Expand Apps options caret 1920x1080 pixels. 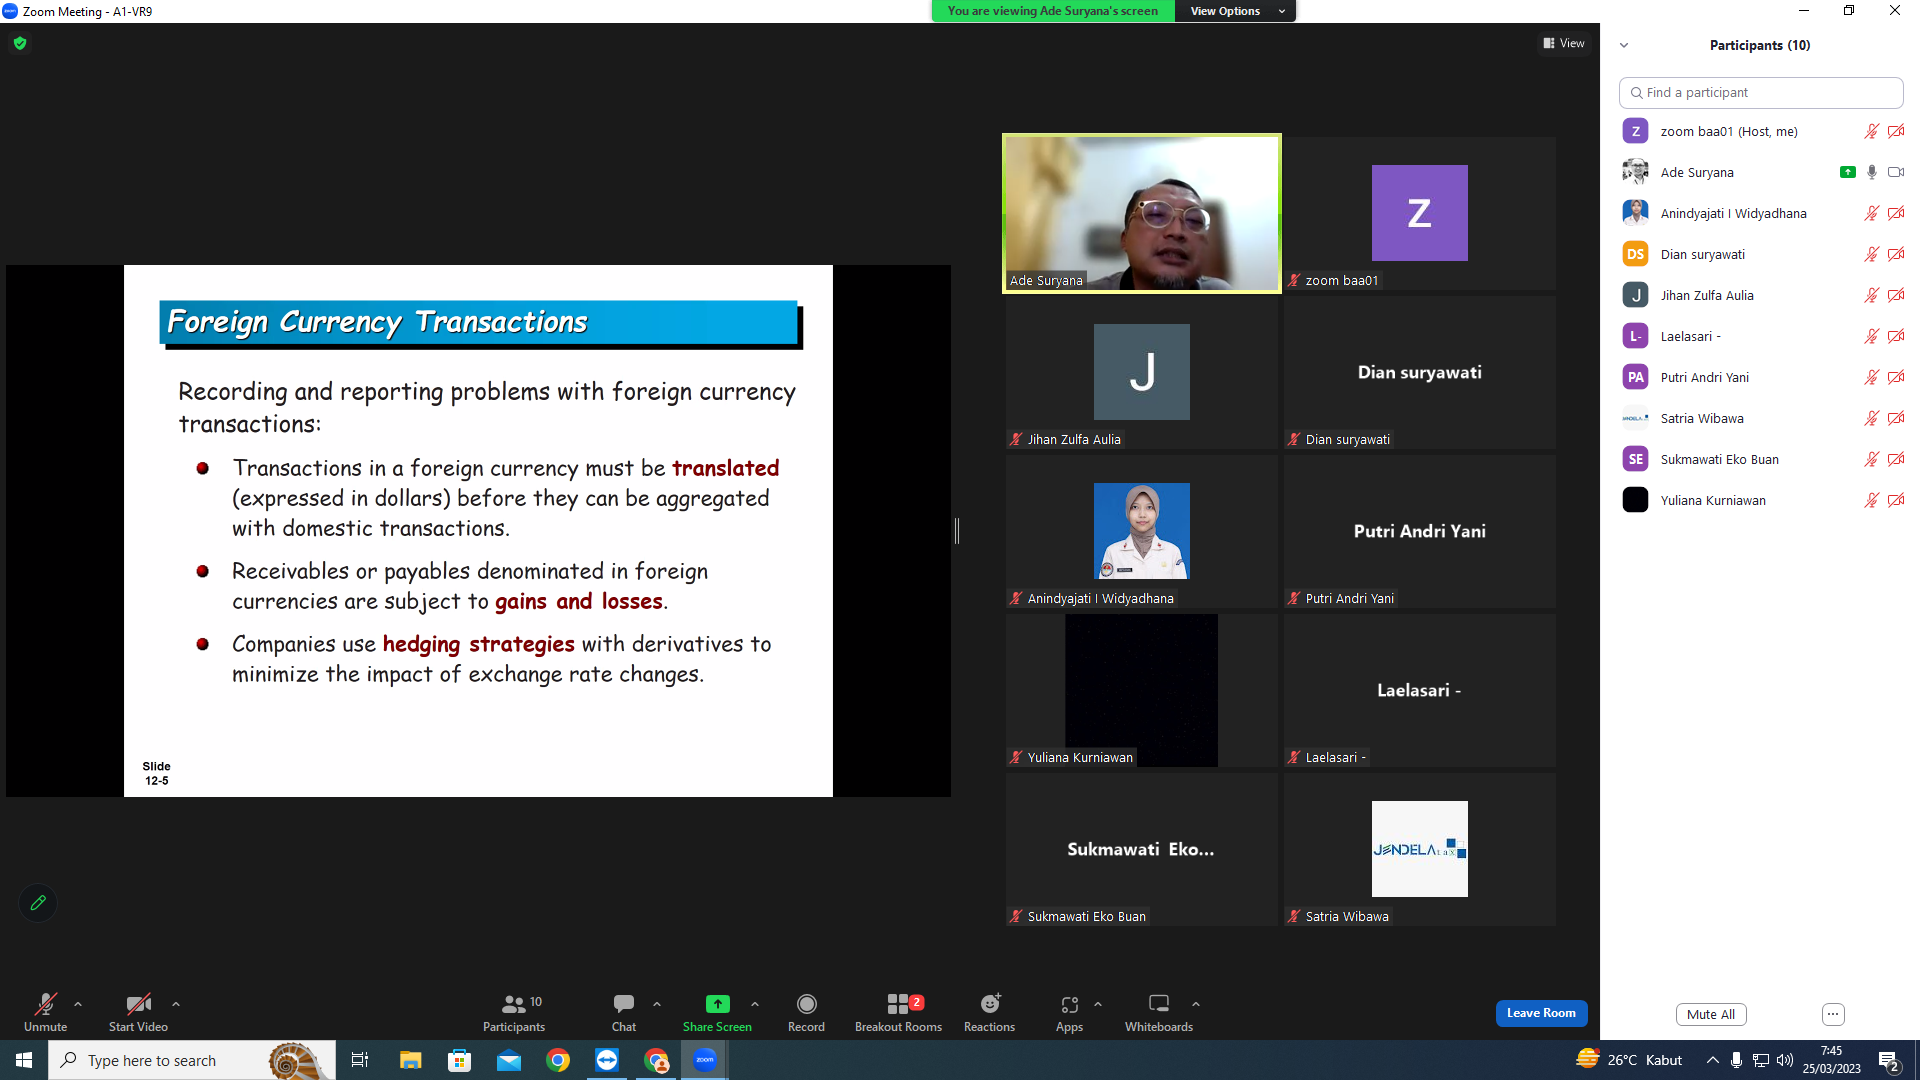click(1098, 1004)
